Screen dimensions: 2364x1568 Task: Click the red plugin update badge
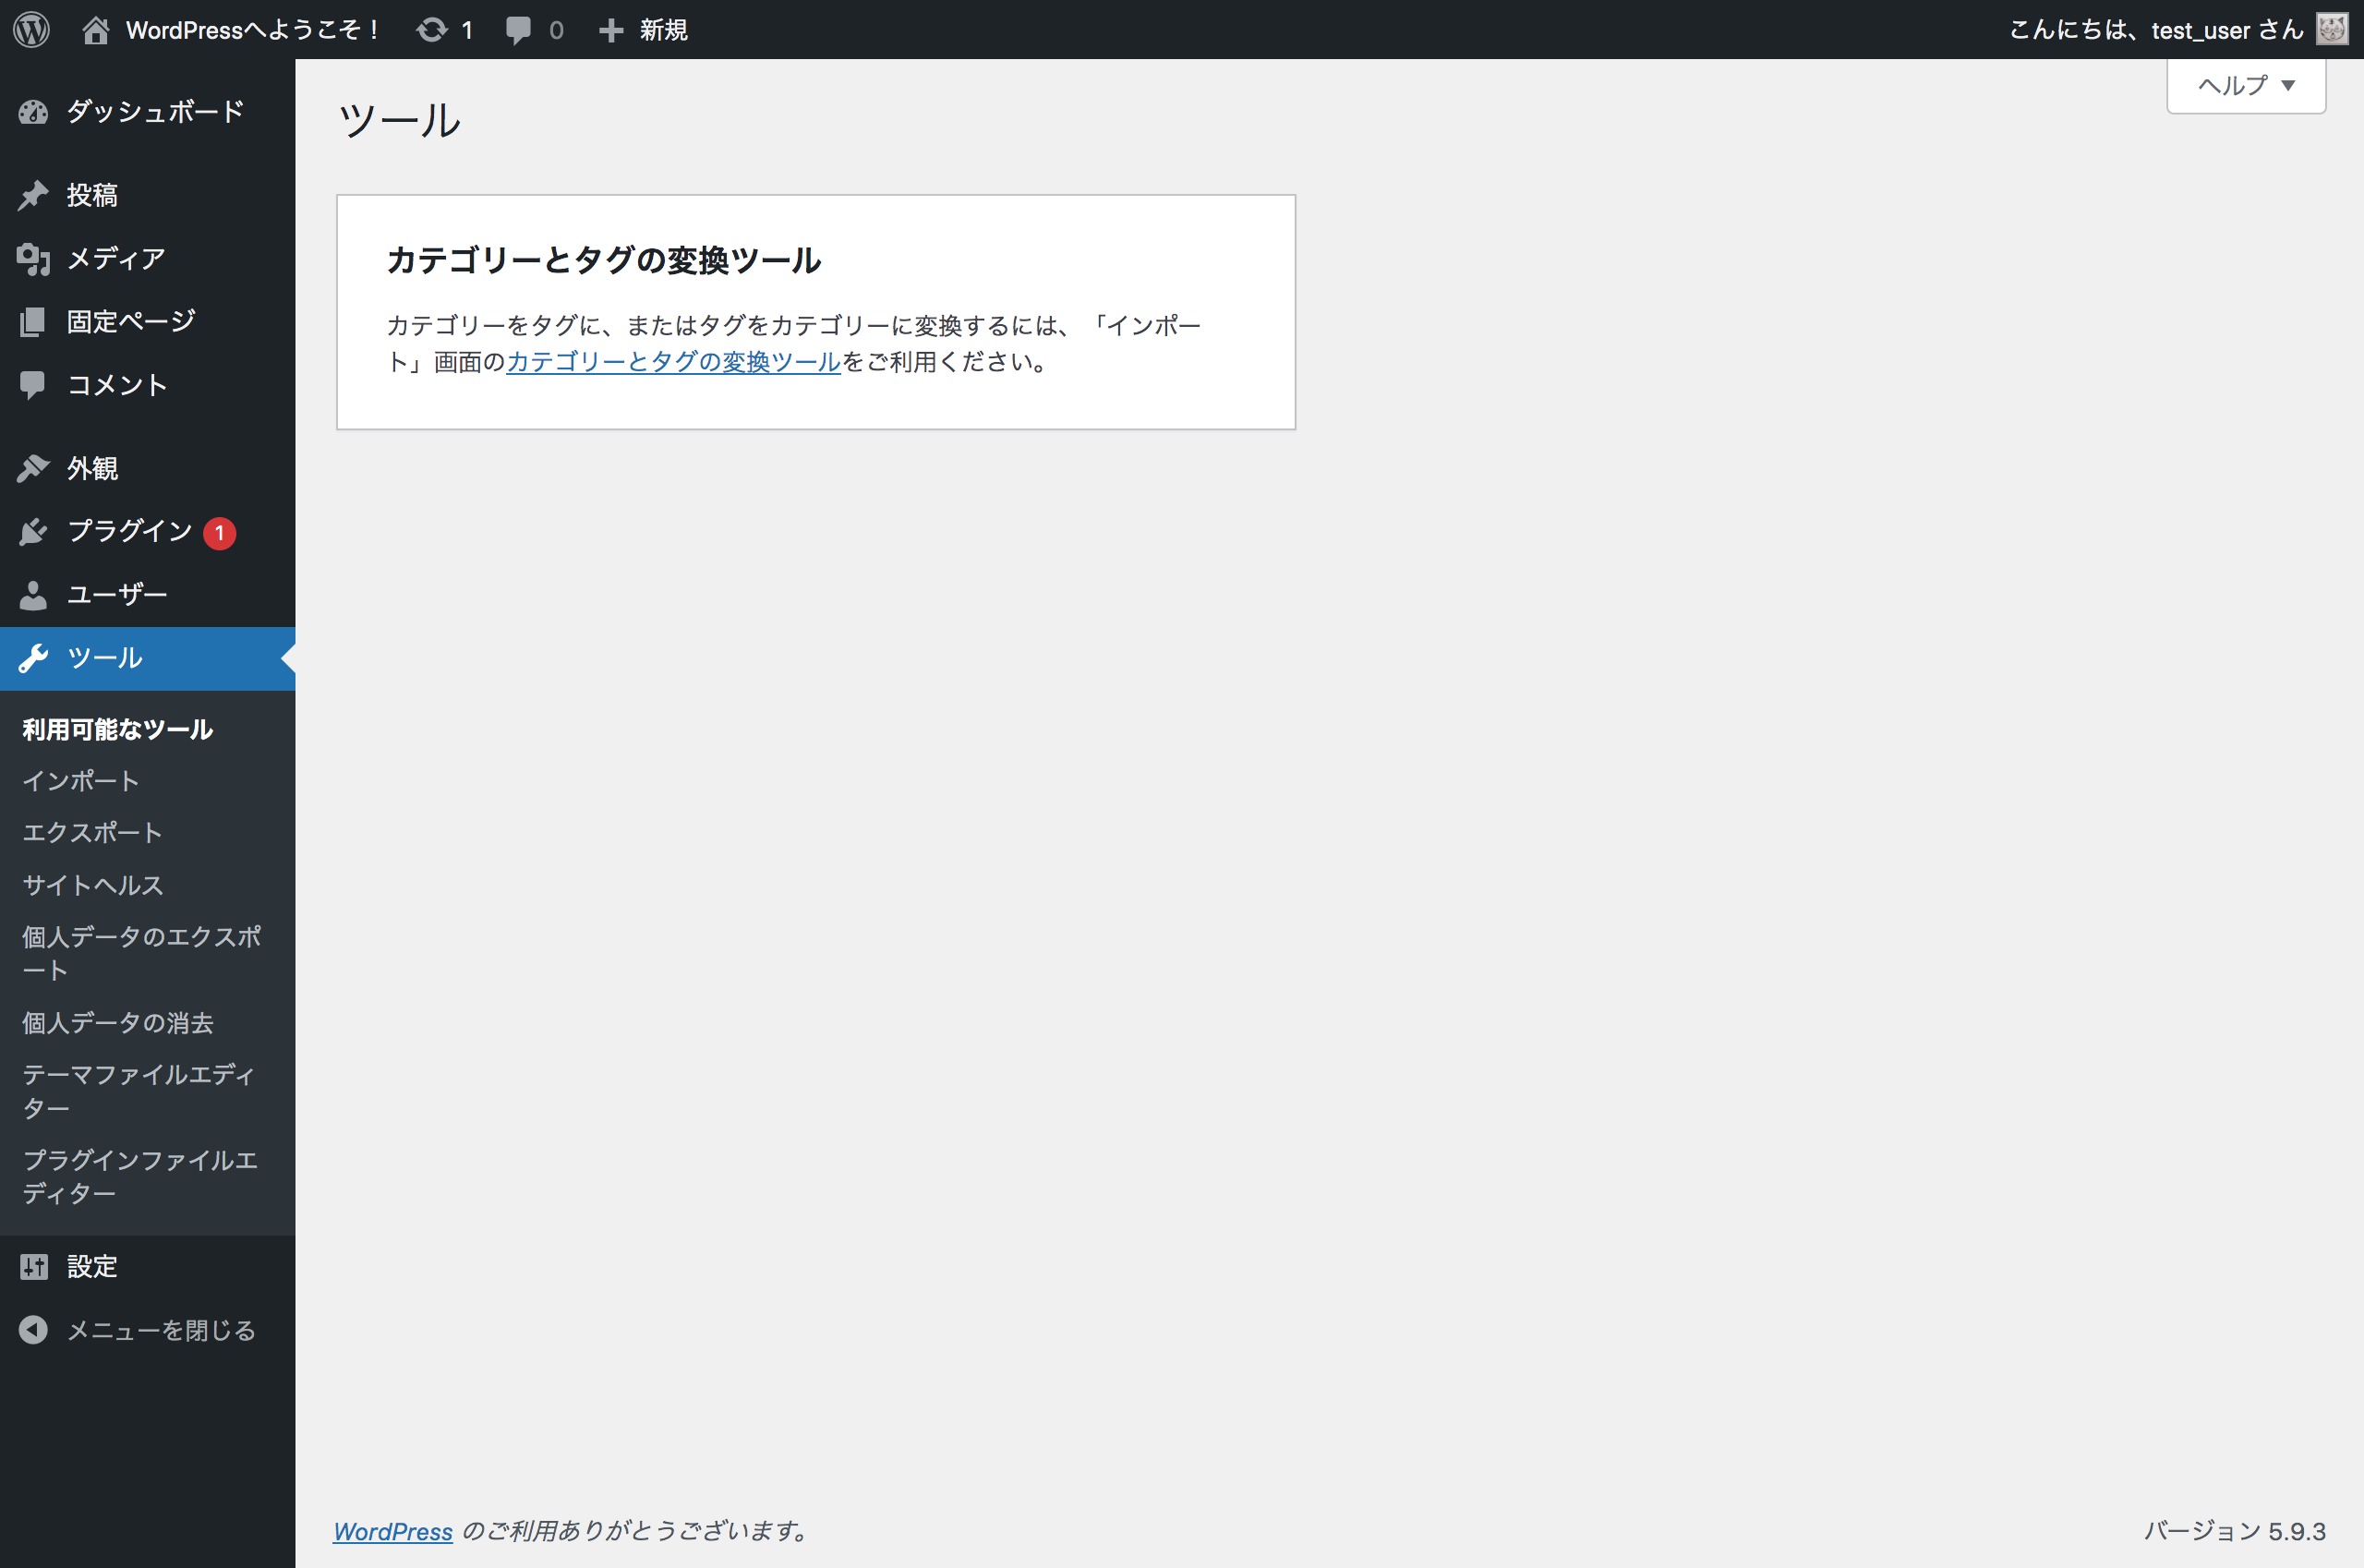(219, 533)
